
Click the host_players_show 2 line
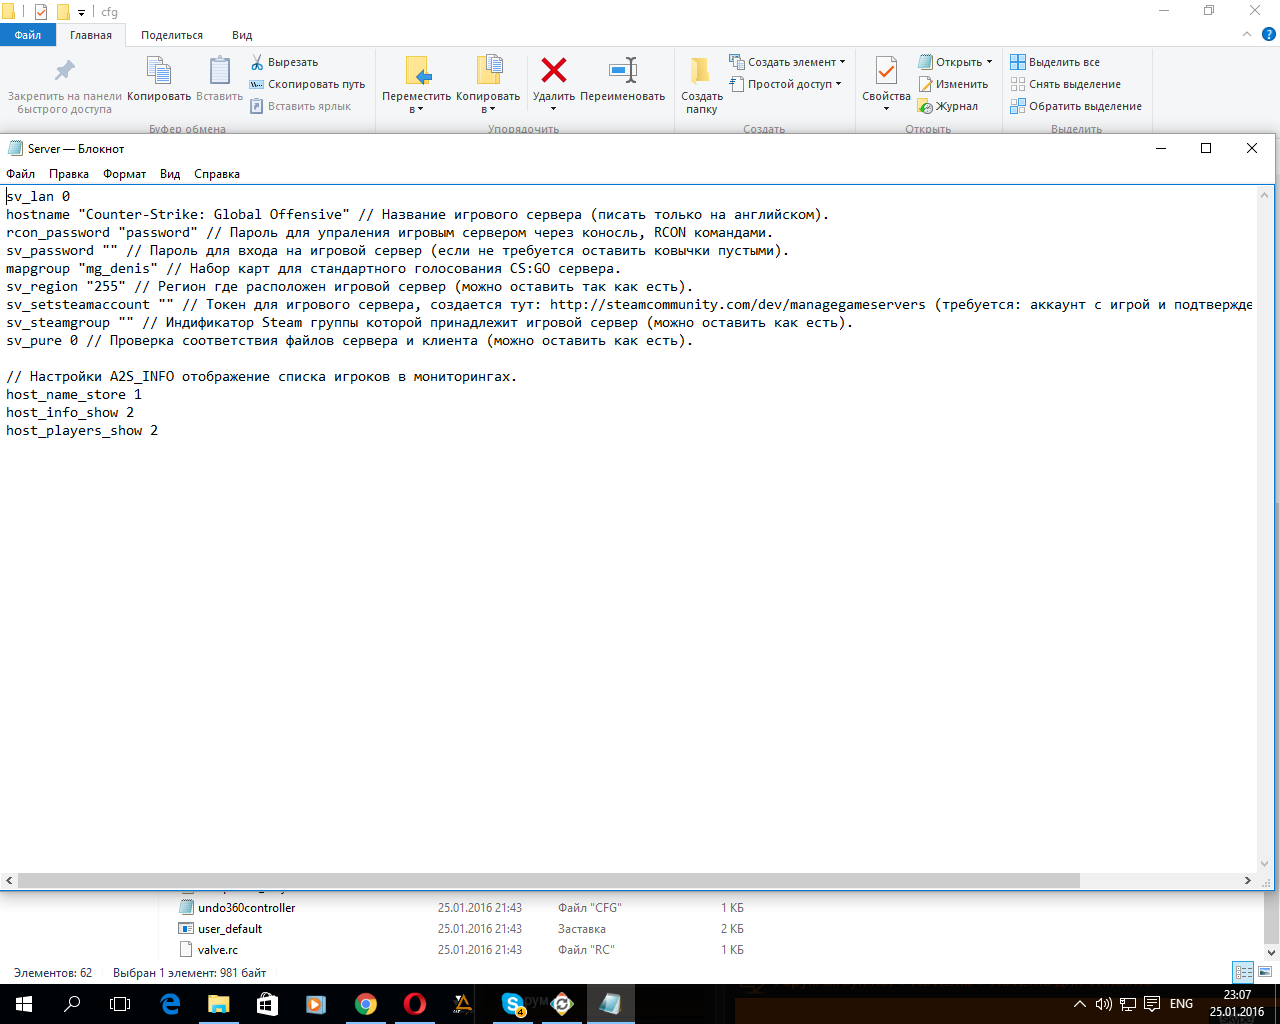click(x=82, y=431)
